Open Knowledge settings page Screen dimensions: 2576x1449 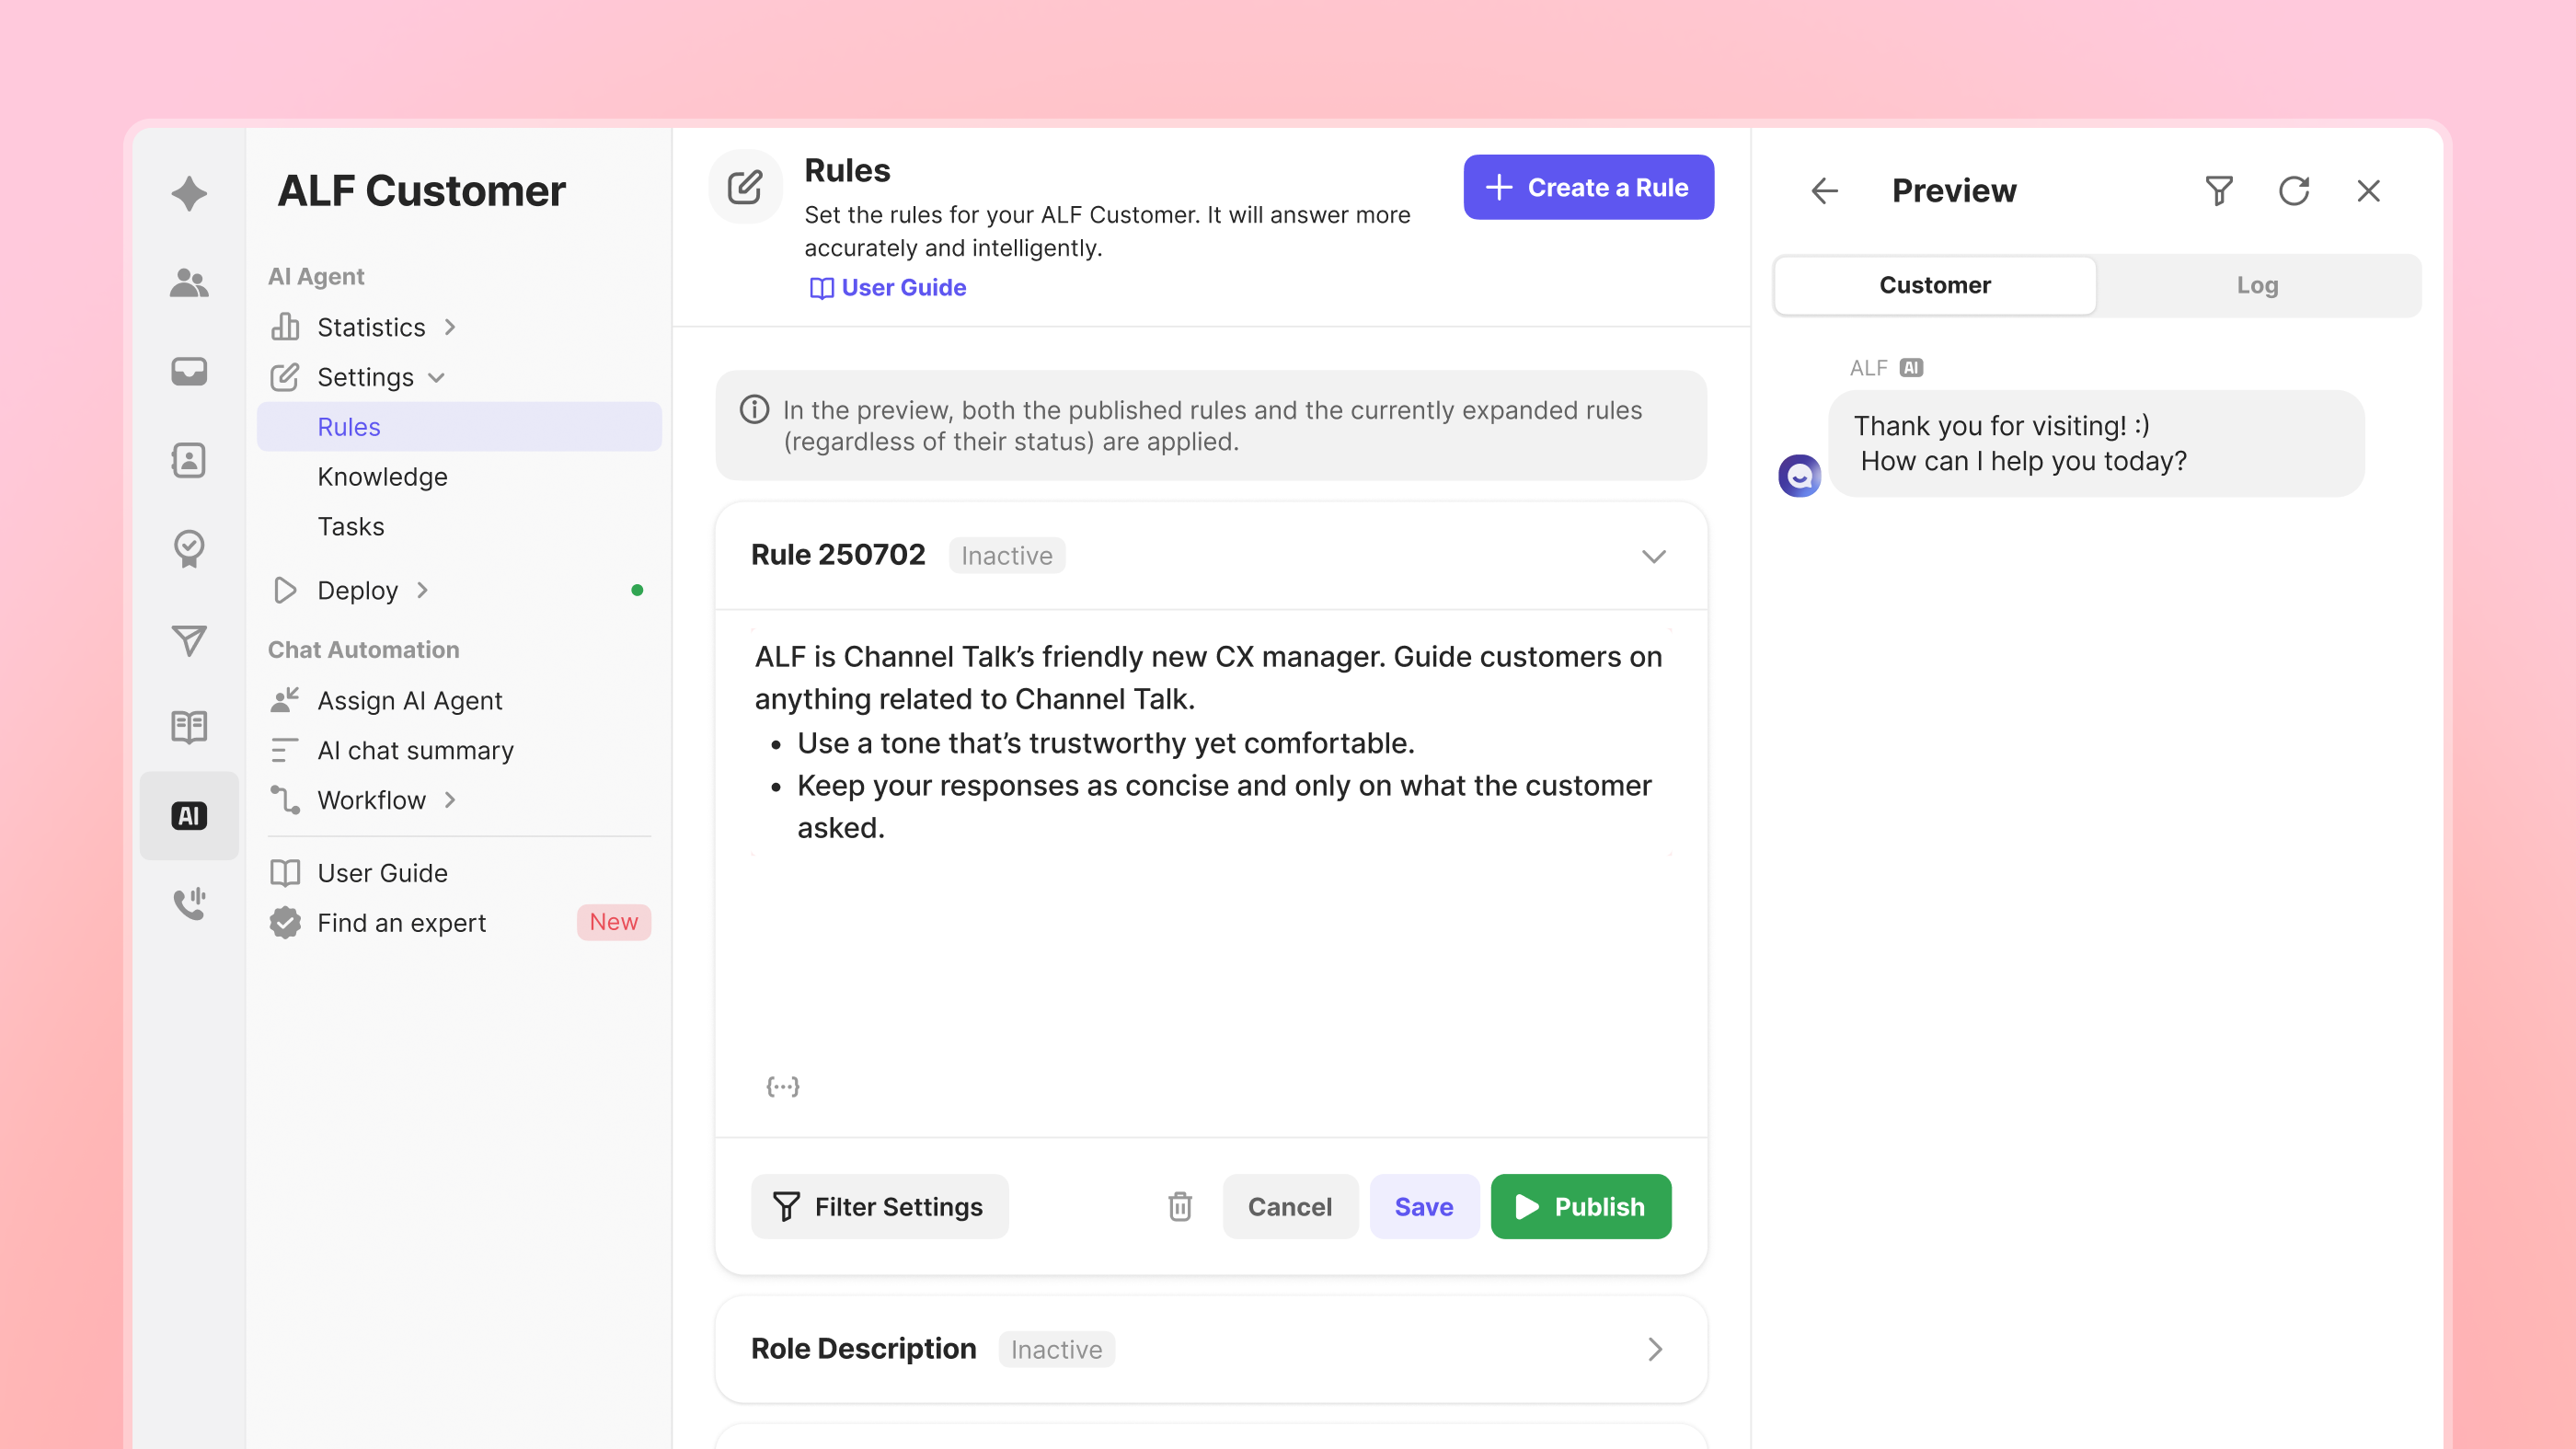click(x=382, y=476)
